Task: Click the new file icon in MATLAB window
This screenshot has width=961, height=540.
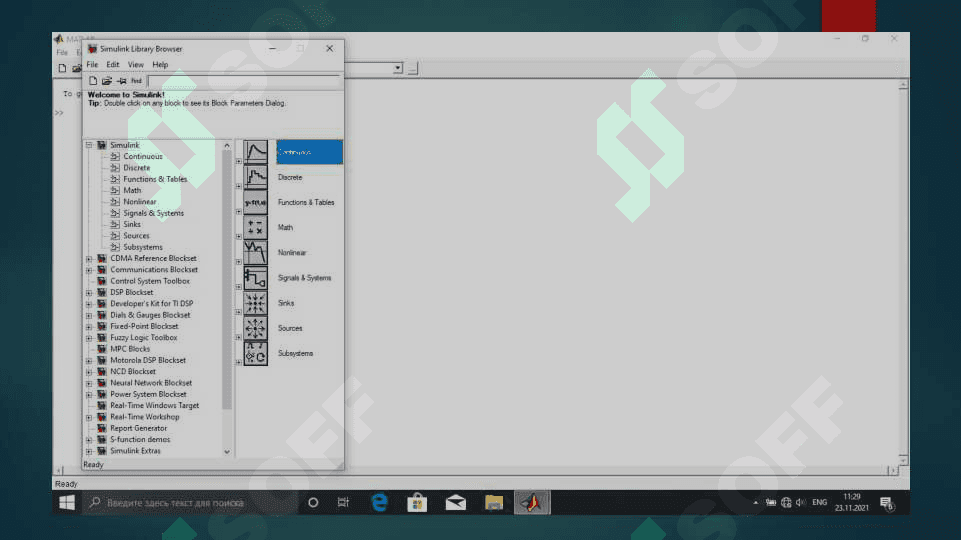Action: pyautogui.click(x=63, y=68)
